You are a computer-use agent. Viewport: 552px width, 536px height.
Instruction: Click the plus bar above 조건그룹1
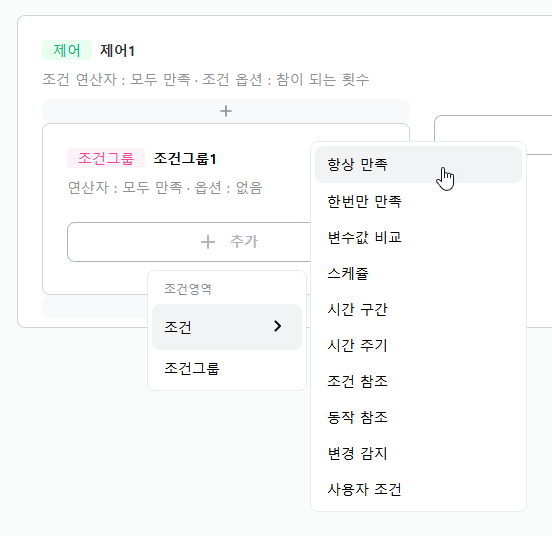point(226,111)
